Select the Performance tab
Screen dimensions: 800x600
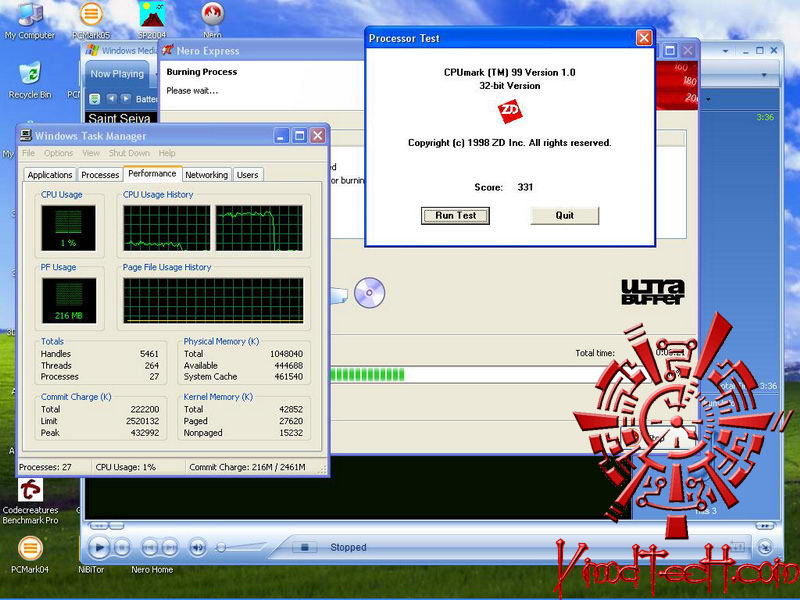tap(152, 173)
